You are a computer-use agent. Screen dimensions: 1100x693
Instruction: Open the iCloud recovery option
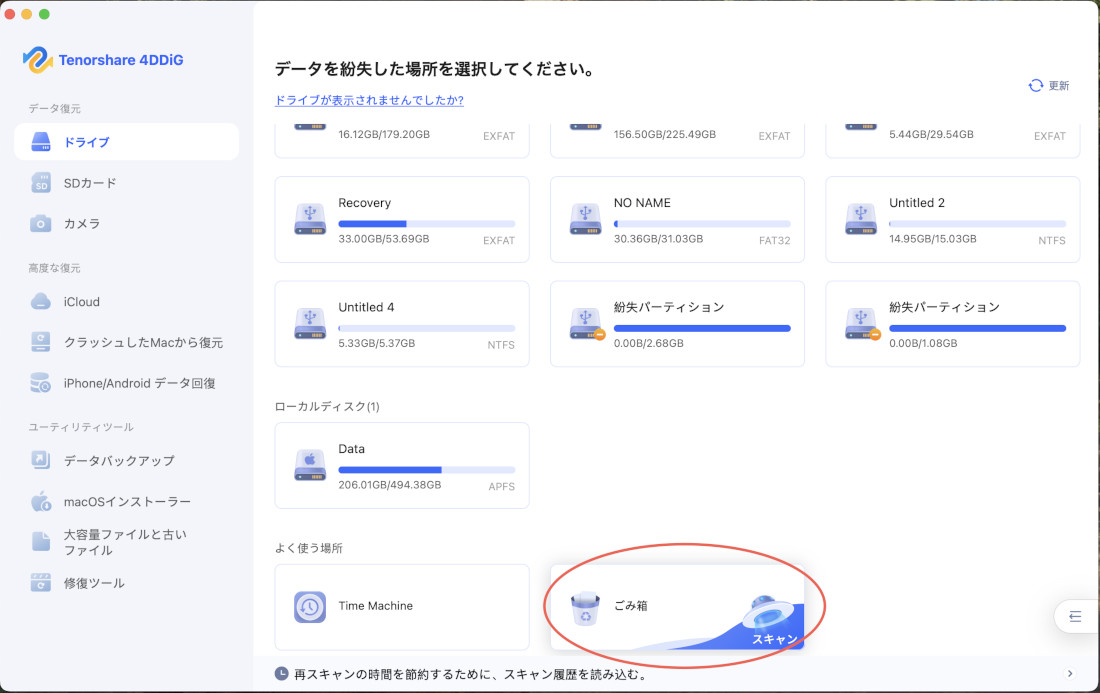[x=126, y=301]
